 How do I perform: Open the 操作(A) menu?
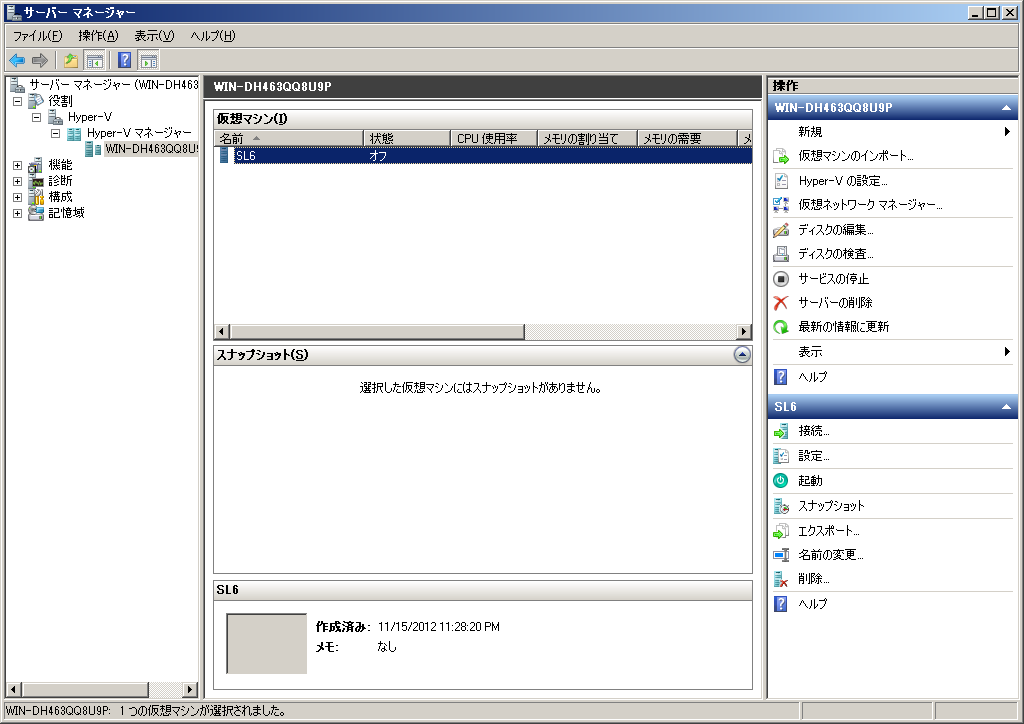[98, 36]
